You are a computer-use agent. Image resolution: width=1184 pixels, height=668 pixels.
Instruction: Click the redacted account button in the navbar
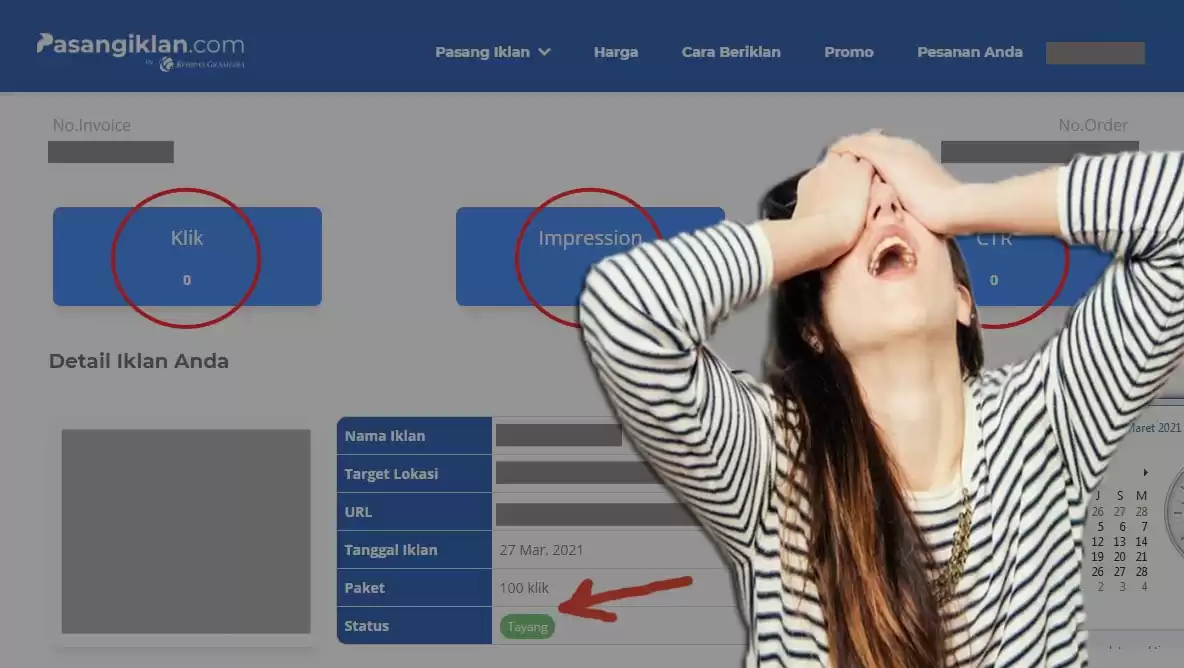(1095, 53)
